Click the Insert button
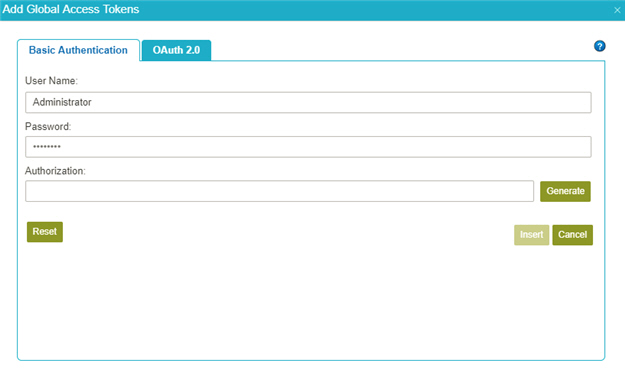This screenshot has height=379, width=625. [531, 235]
